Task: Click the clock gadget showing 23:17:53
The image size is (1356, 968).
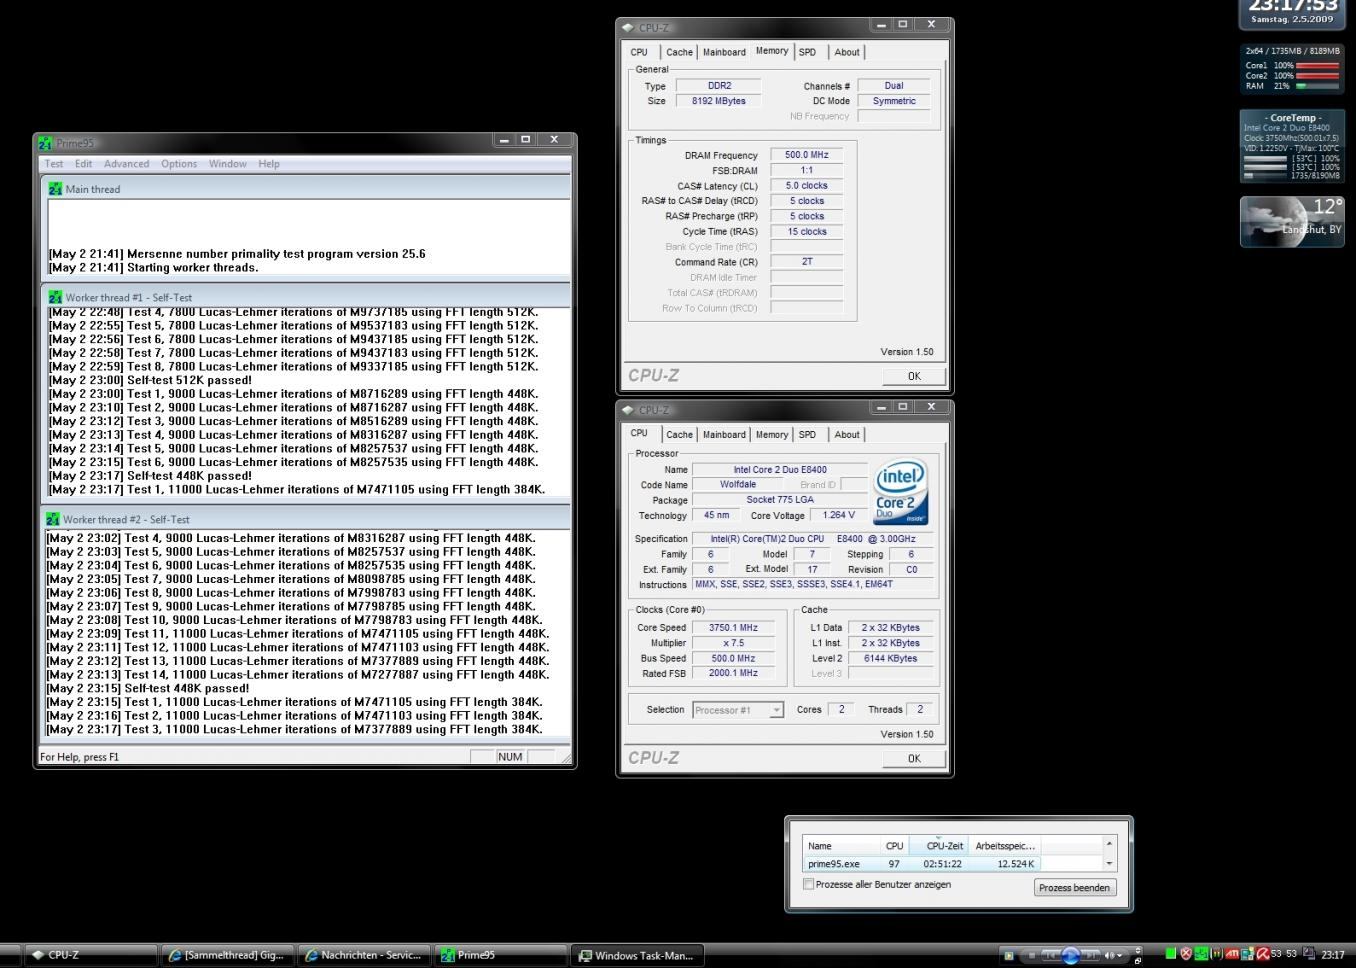Action: (x=1292, y=14)
